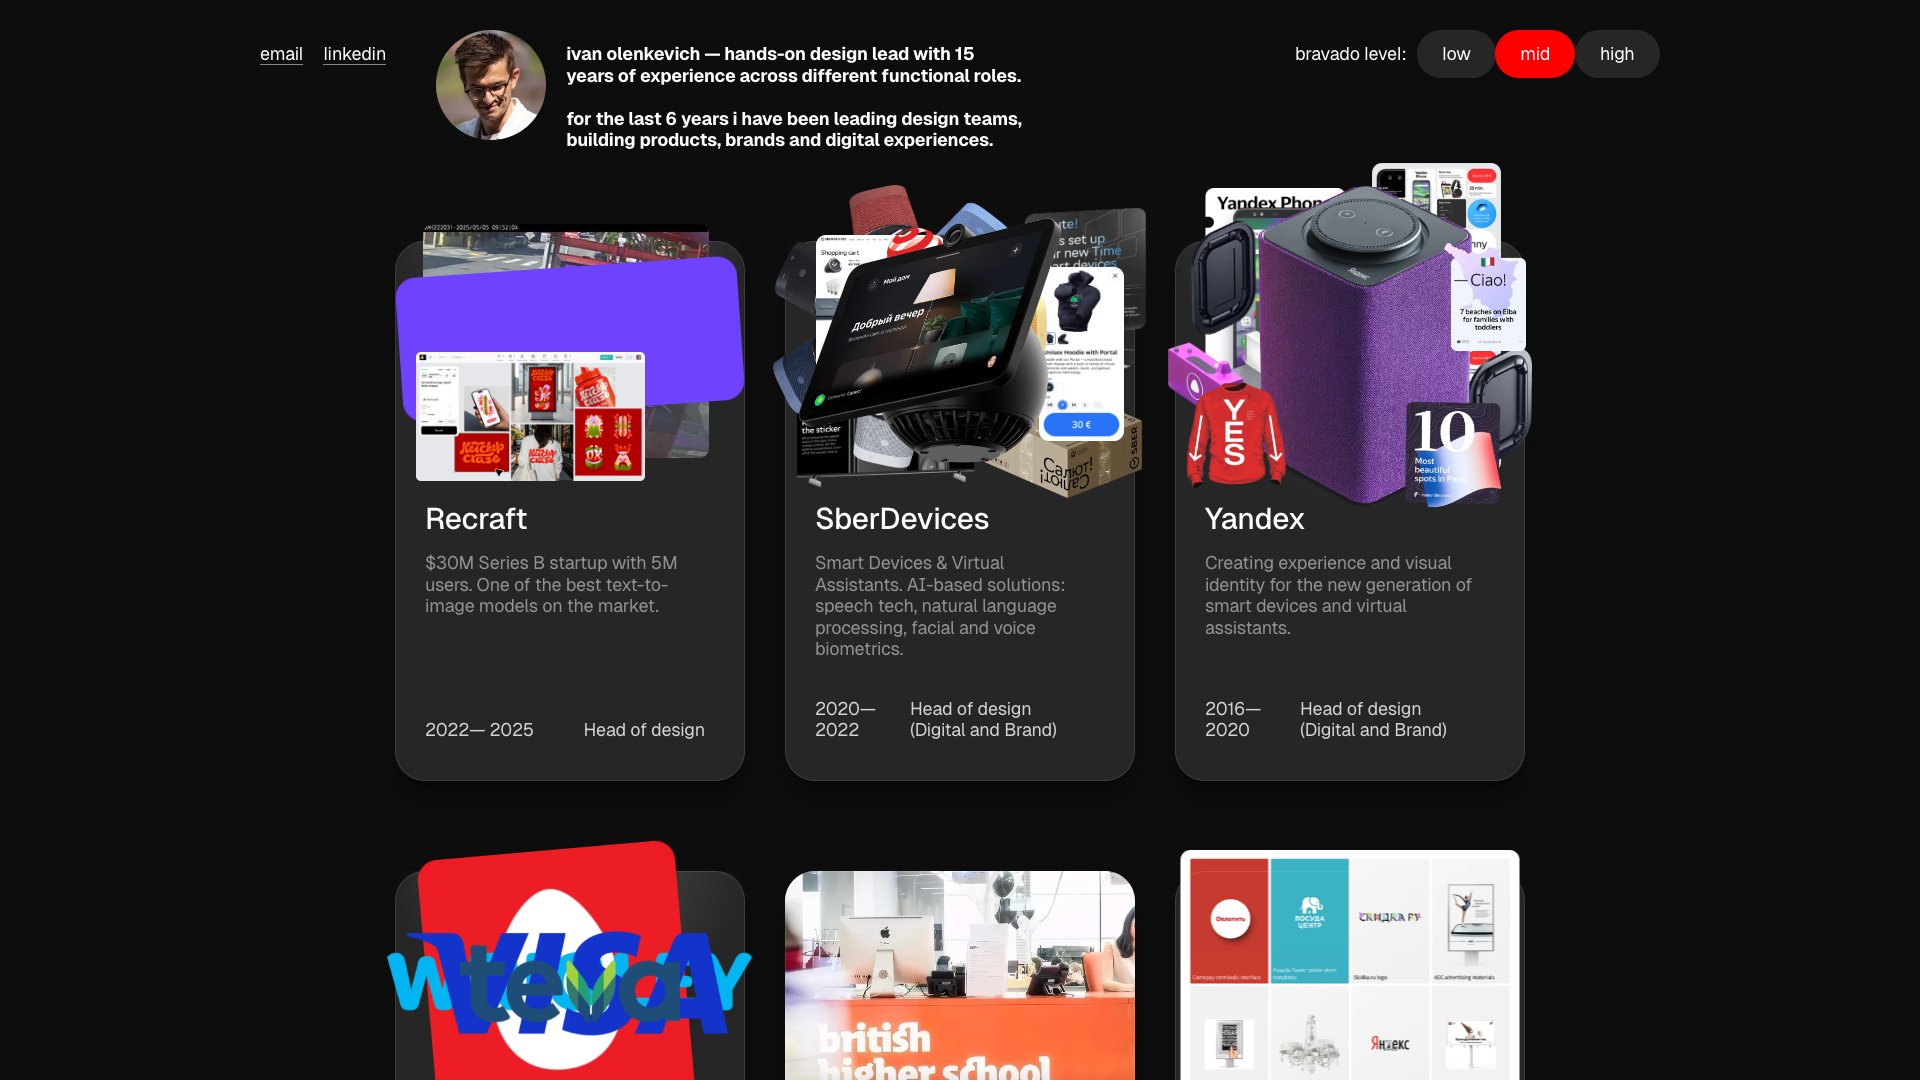Click 'ivan olenkevich — hands-on design lead' headline
1920x1080 pixels.
pyautogui.click(x=794, y=65)
